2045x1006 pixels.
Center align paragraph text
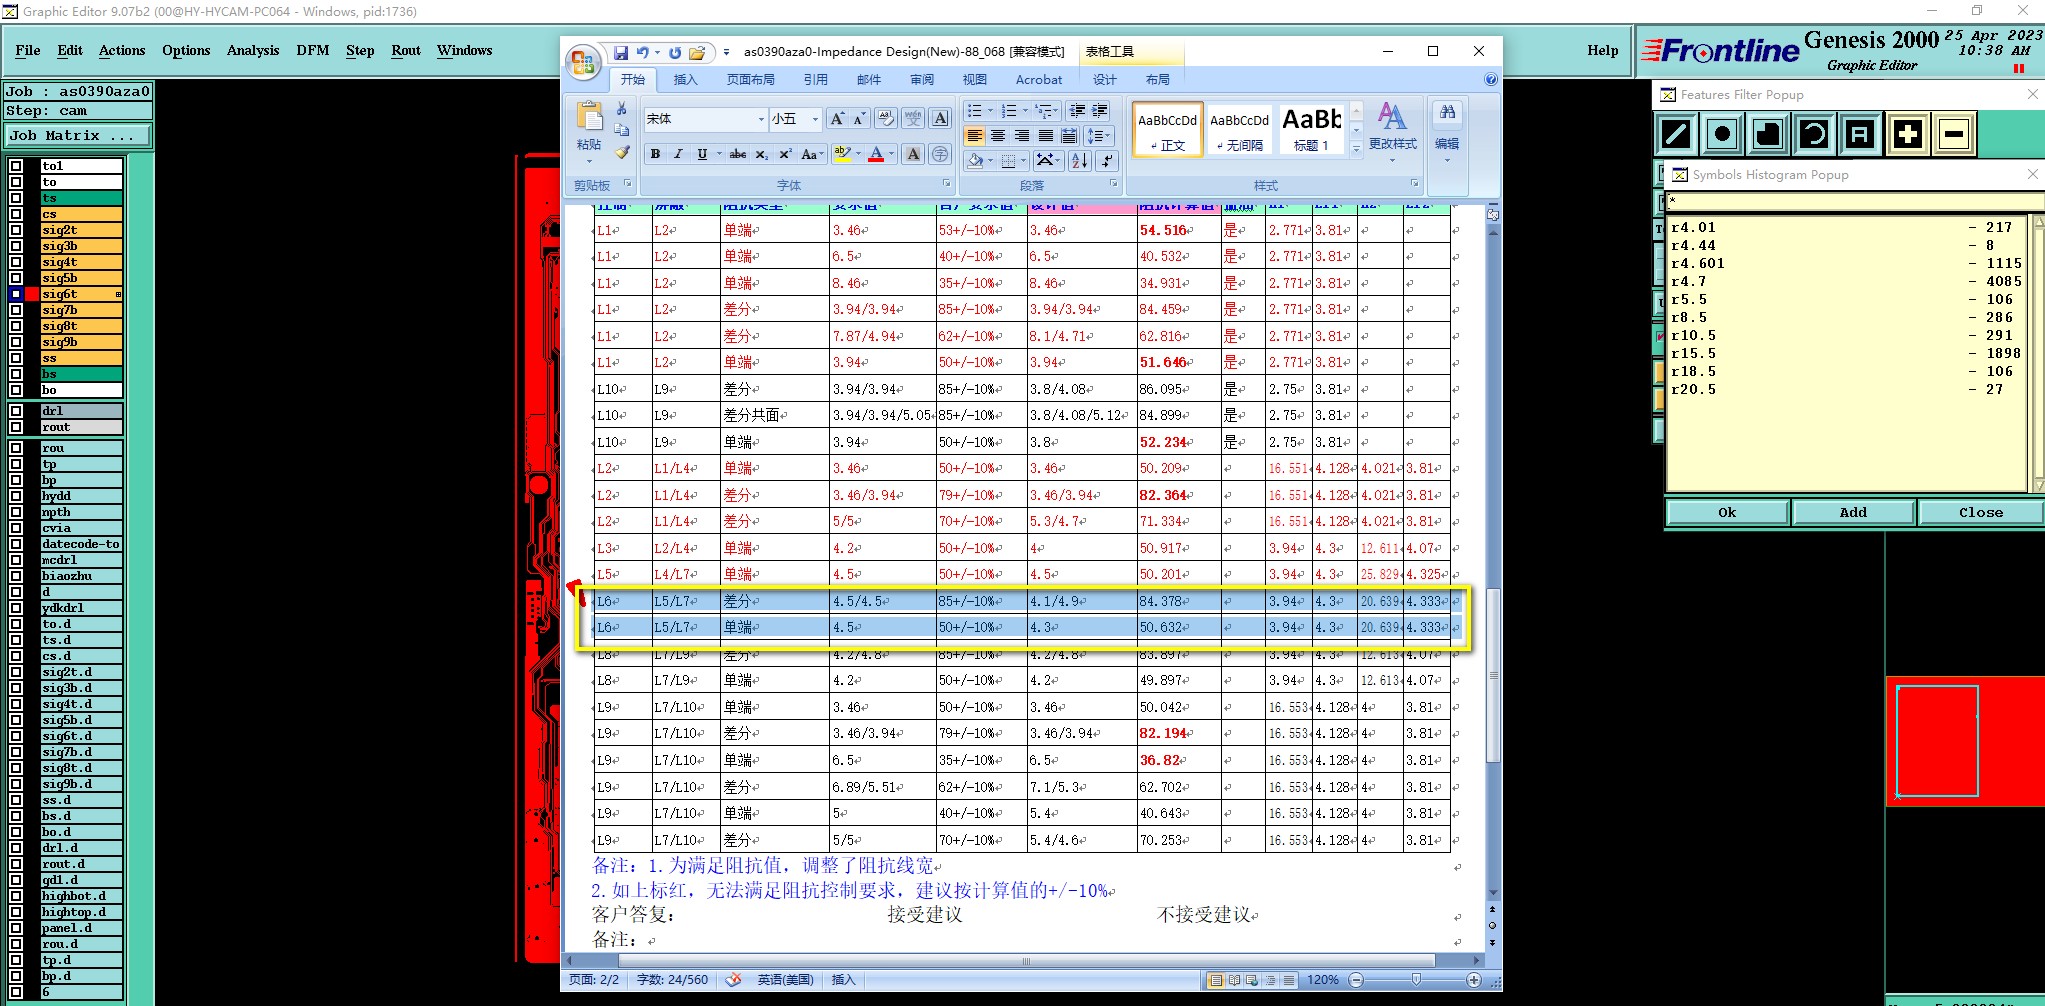click(998, 136)
